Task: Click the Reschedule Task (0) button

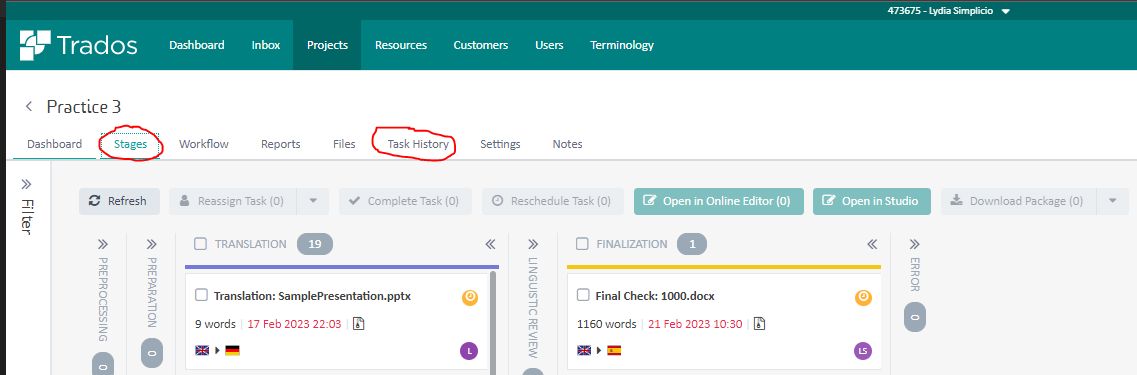Action: tap(553, 201)
